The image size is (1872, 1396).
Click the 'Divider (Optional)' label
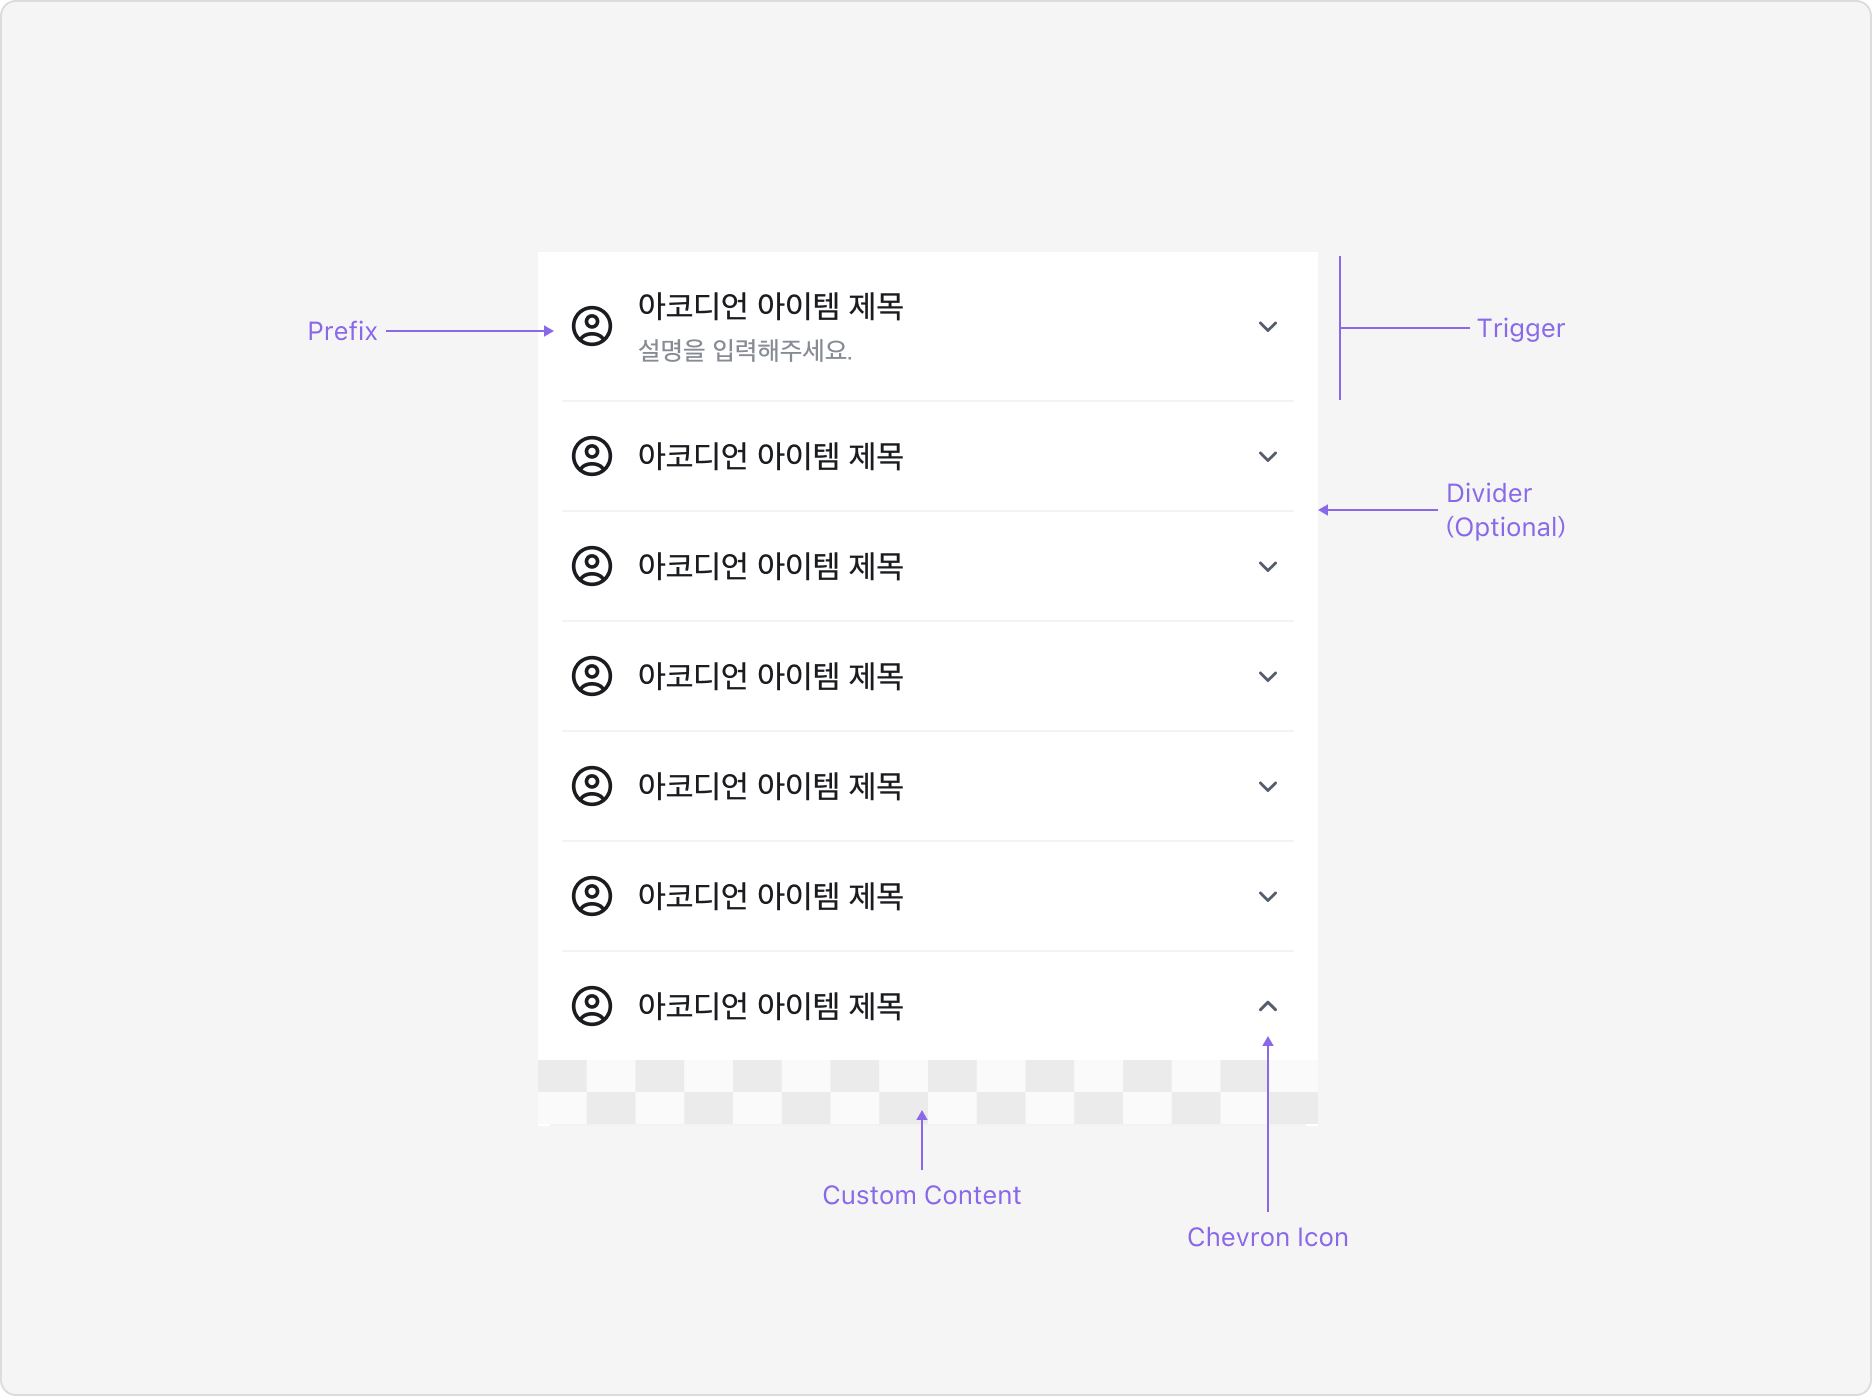pos(1506,510)
